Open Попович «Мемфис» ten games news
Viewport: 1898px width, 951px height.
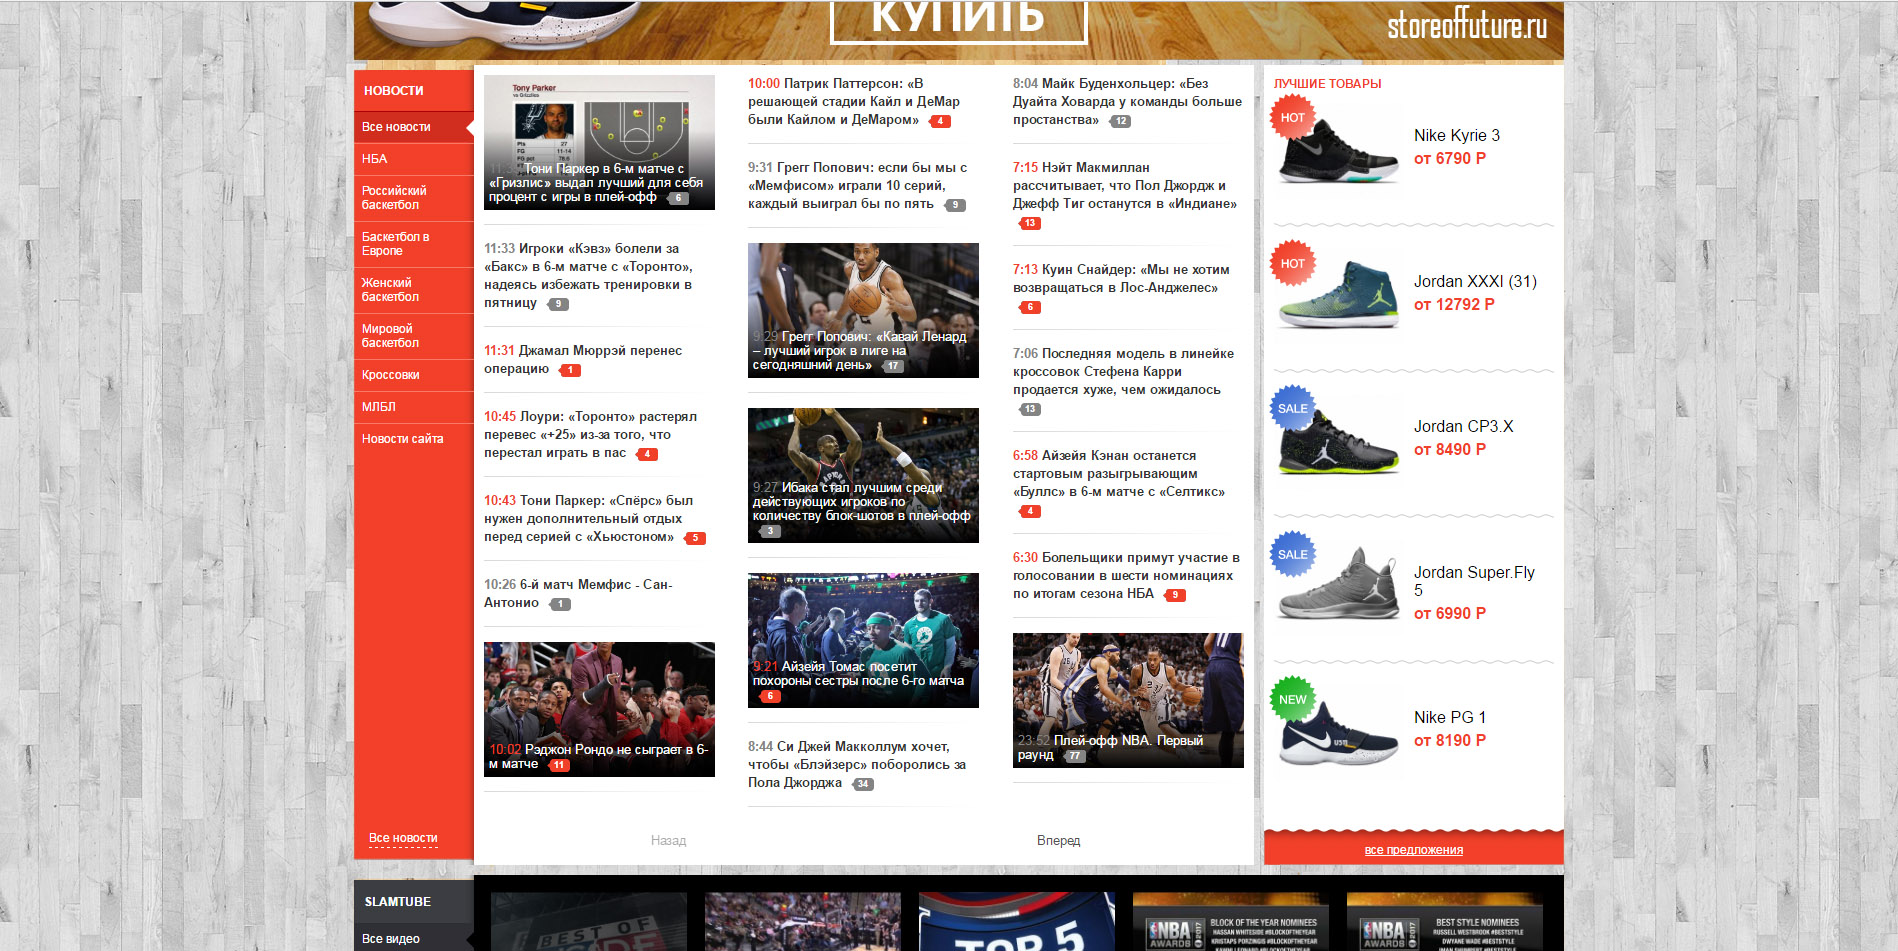858,186
